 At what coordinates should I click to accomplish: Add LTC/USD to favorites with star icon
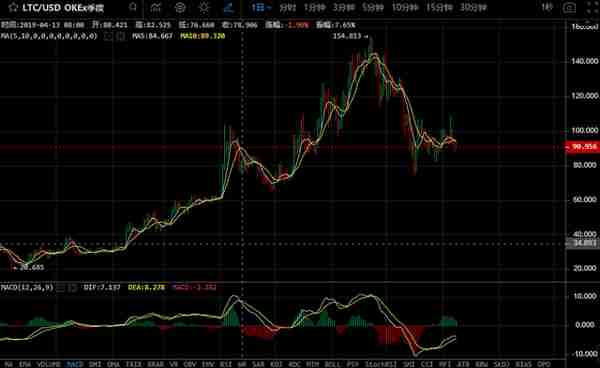[x=13, y=7]
